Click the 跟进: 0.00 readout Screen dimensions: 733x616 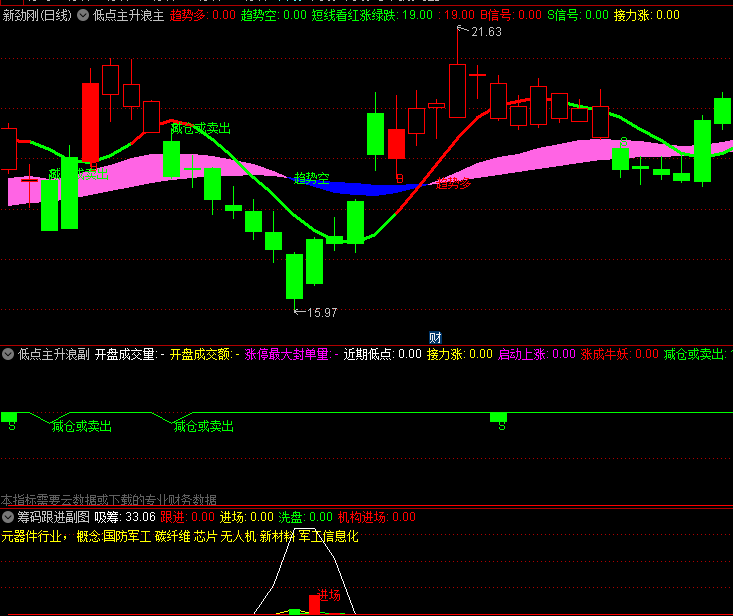[187, 517]
